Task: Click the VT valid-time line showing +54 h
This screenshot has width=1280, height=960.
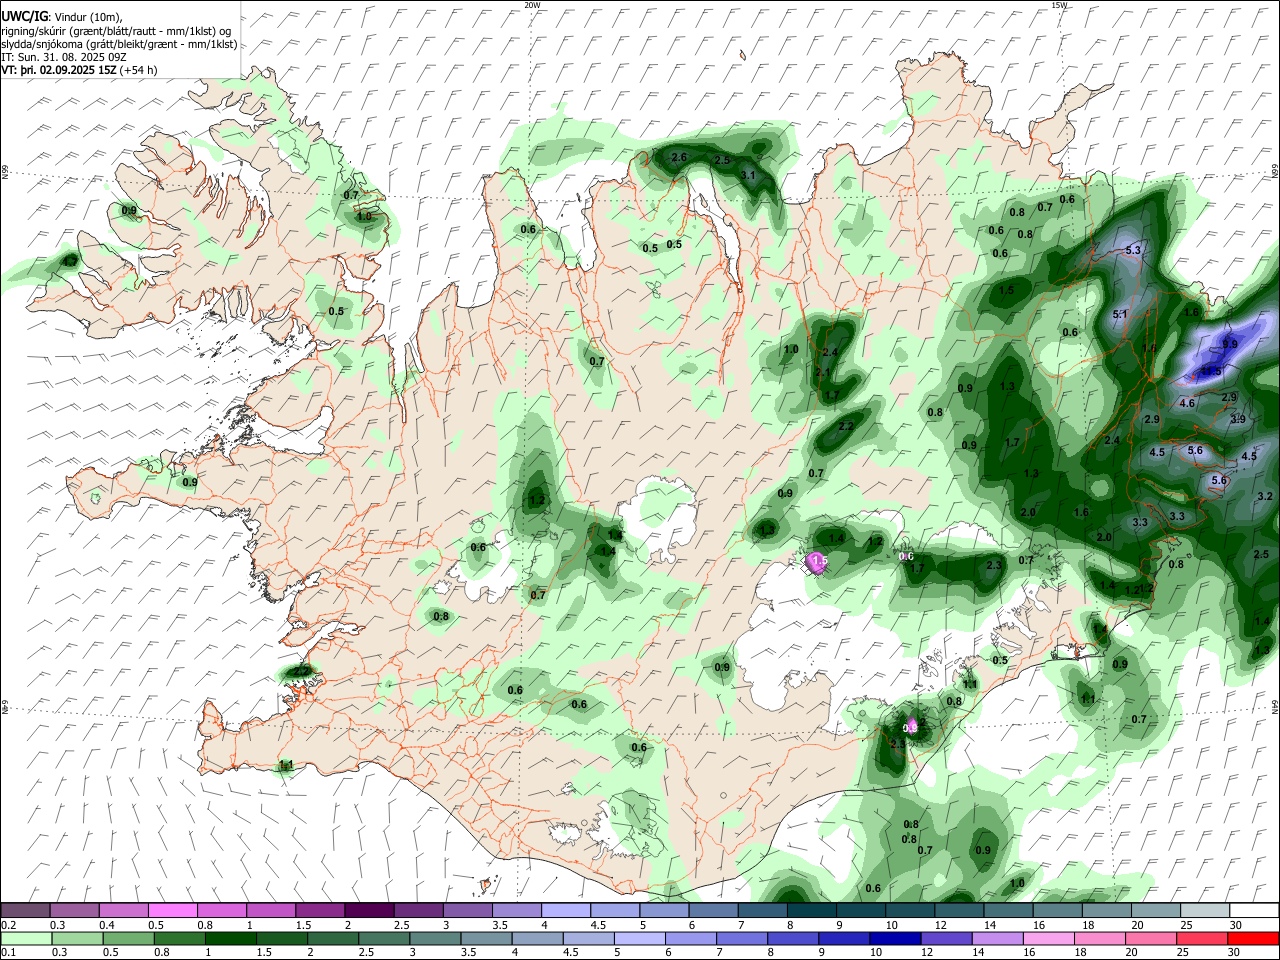Action: (x=79, y=70)
